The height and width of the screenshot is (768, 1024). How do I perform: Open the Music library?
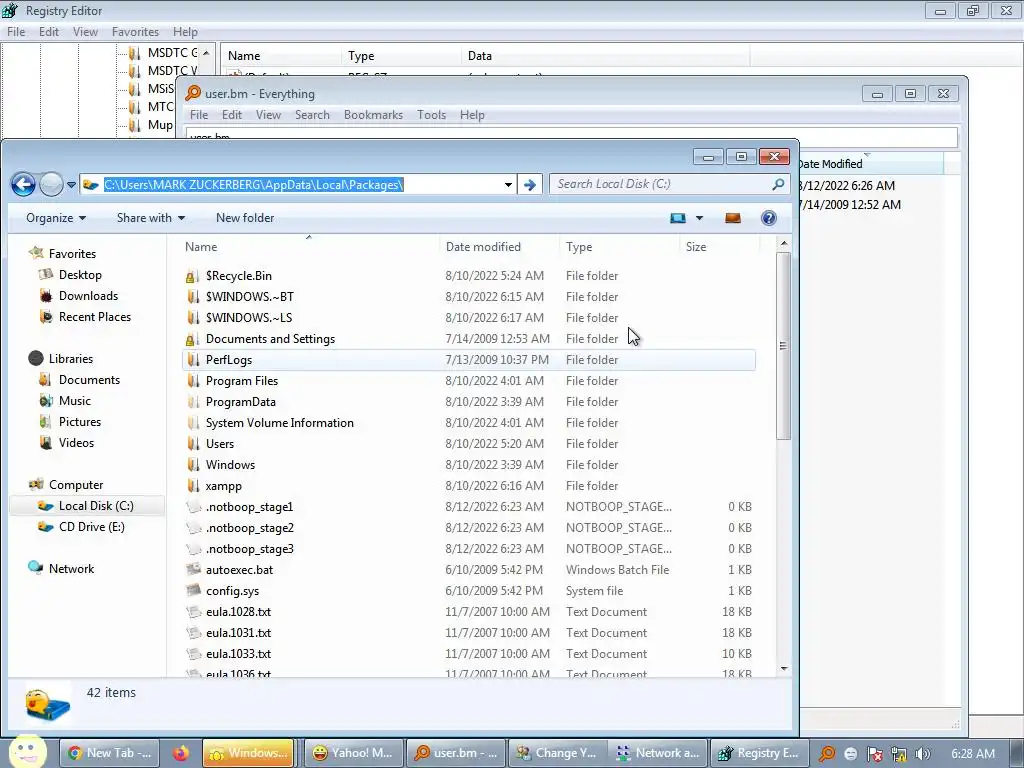[74, 400]
